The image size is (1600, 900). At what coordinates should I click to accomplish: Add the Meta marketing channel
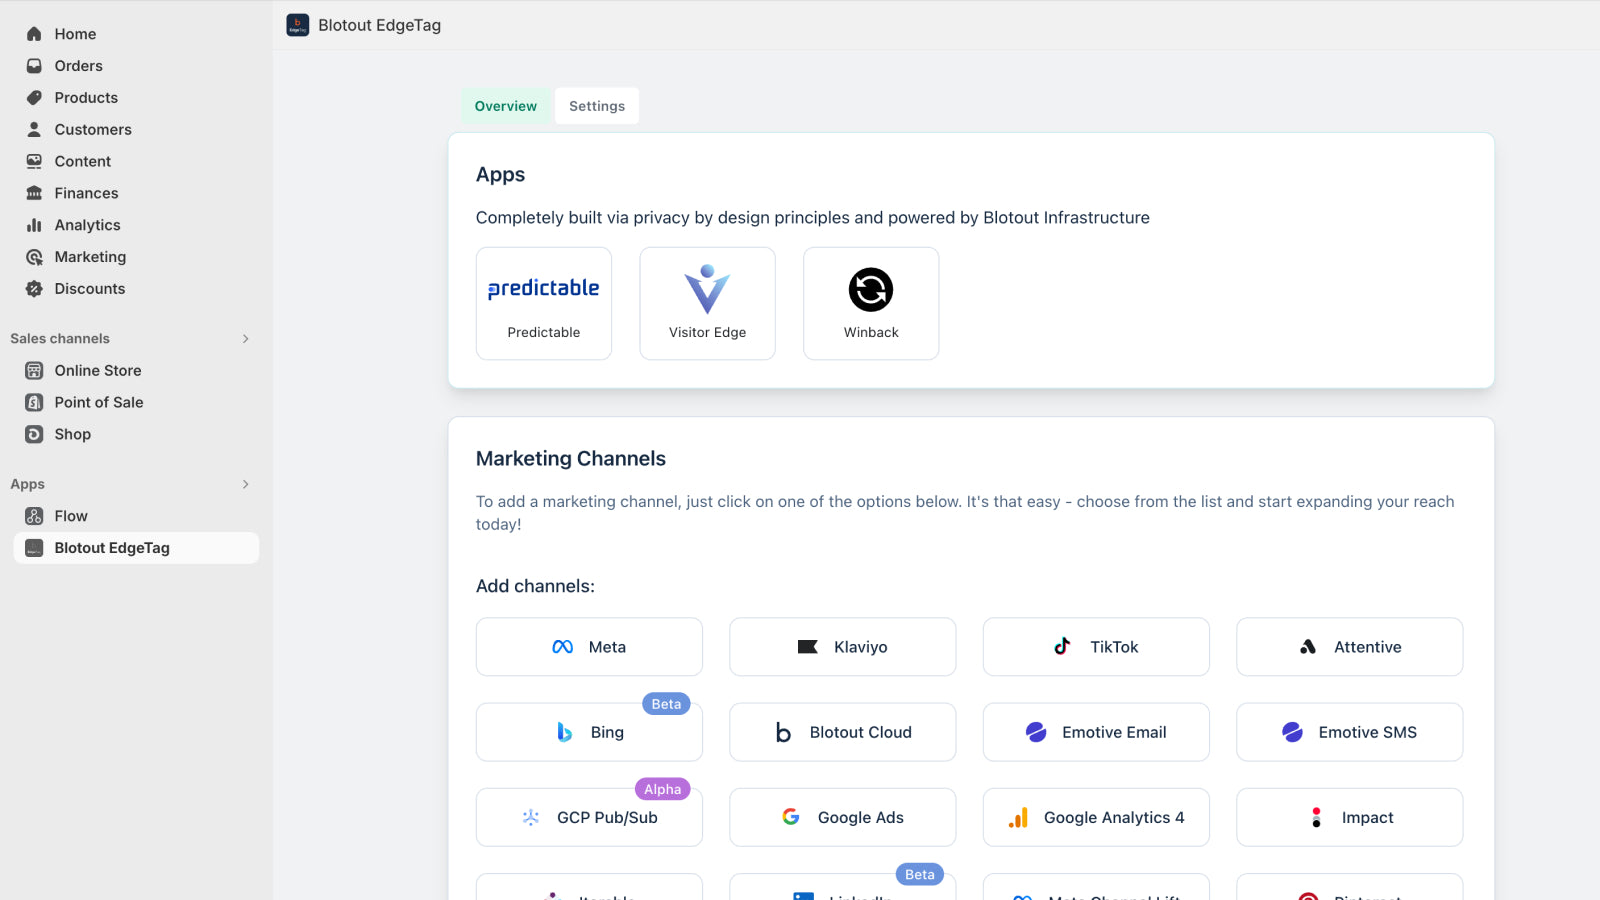[x=589, y=647]
